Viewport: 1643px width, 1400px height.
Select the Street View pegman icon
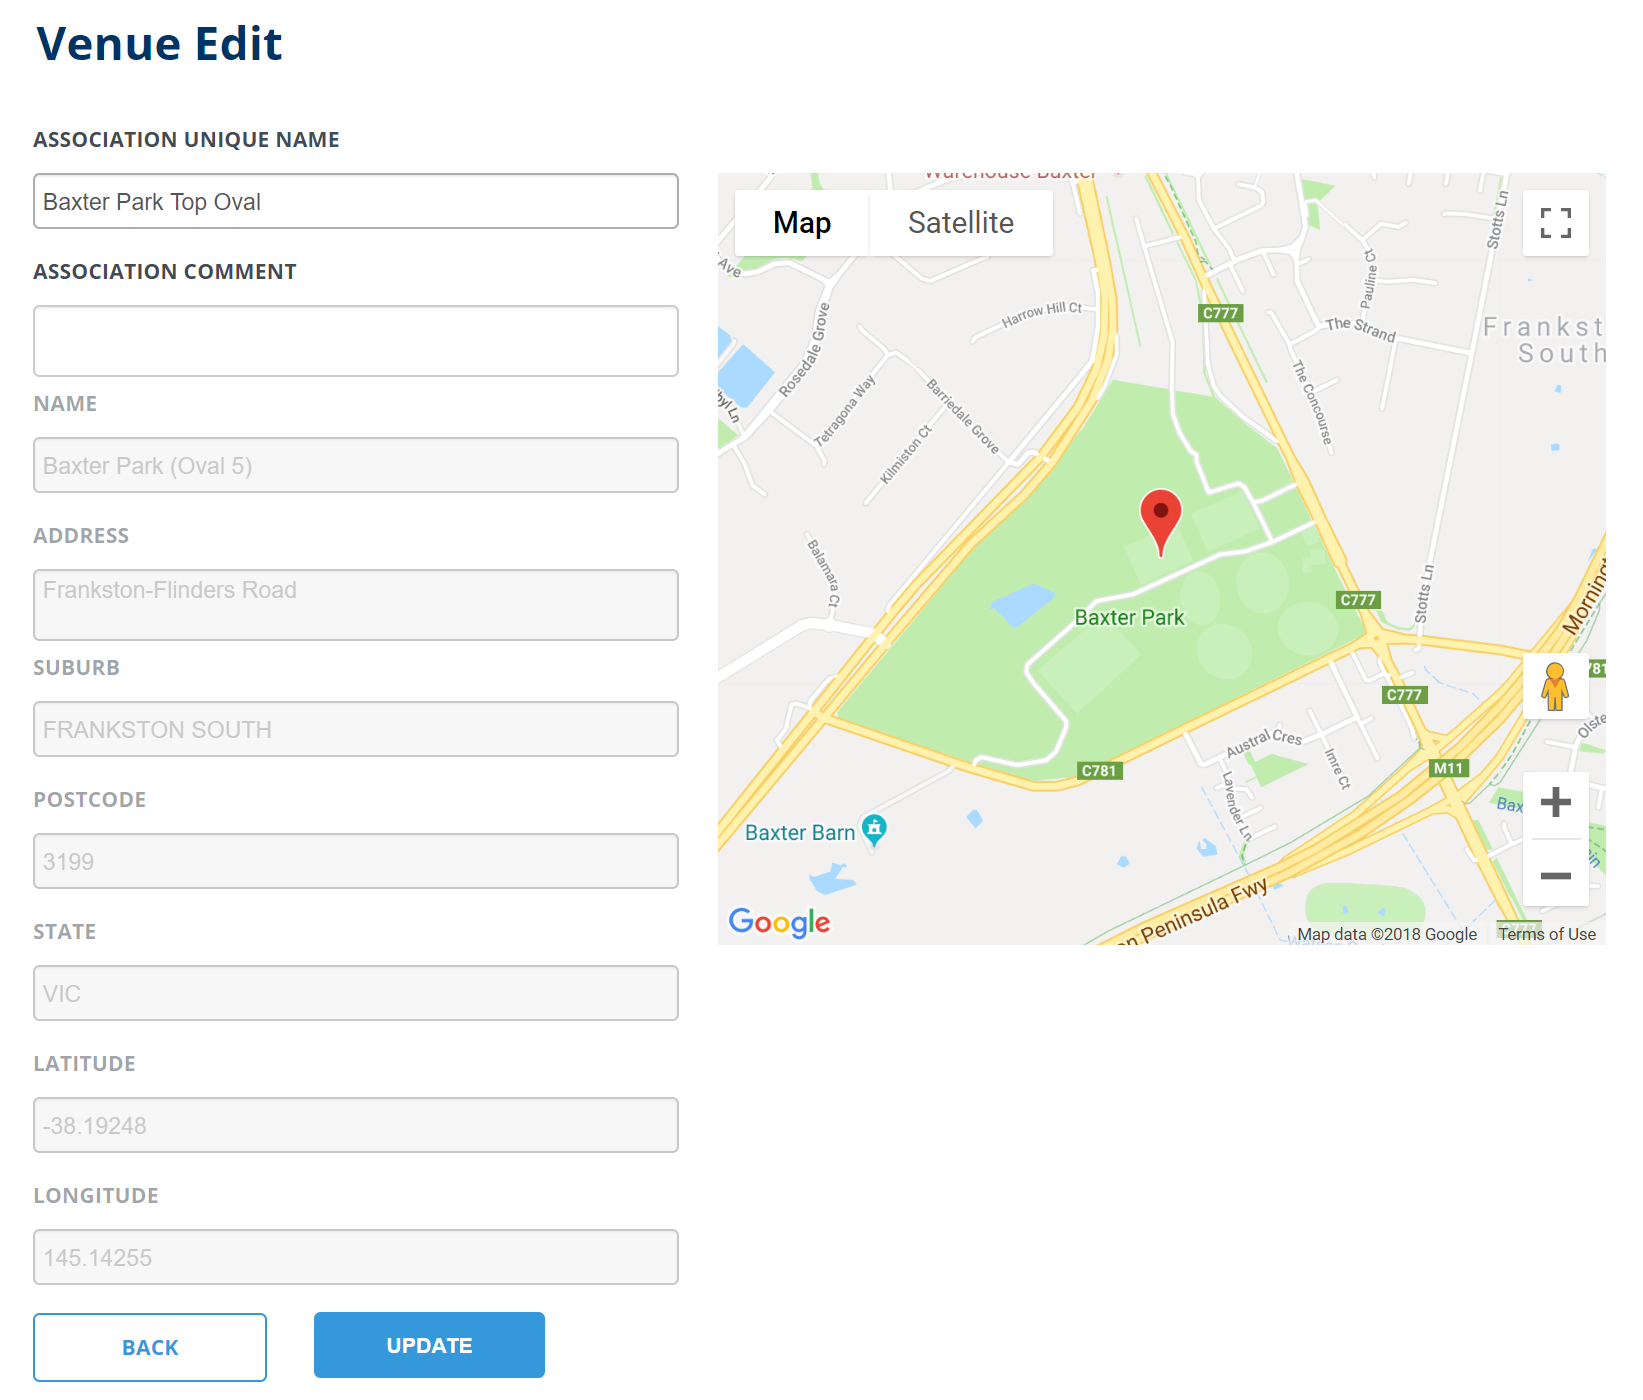pyautogui.click(x=1555, y=686)
